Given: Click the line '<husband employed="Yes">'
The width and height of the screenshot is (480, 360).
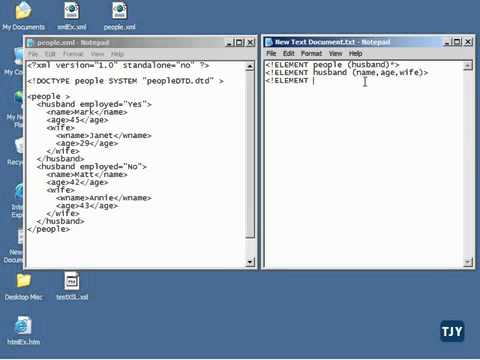Looking at the screenshot, I should click(x=94, y=104).
